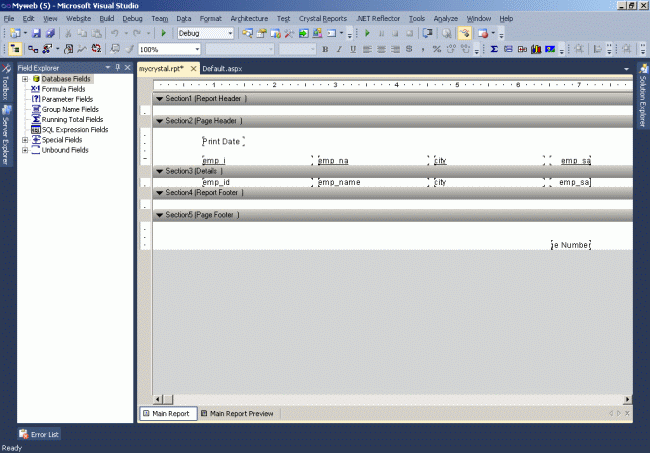Image resolution: width=650 pixels, height=453 pixels.
Task: Click the horizontal scrollbar thumb of report
Action: point(168,400)
